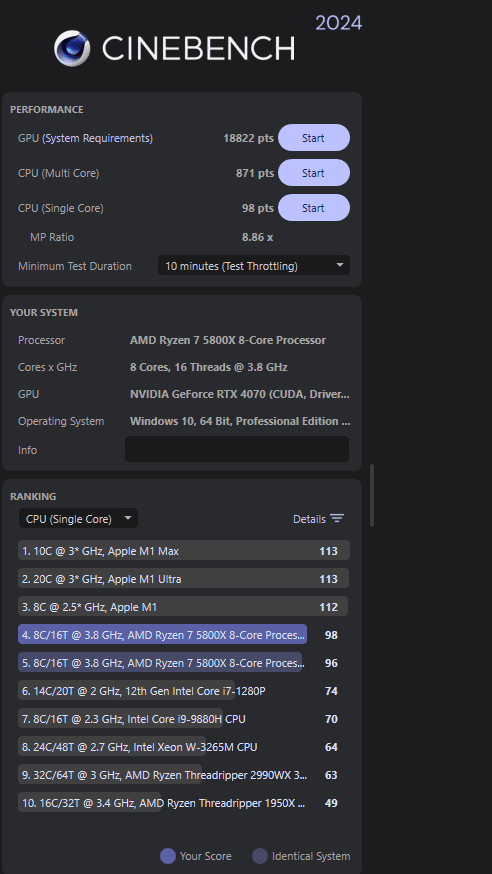Start the CPU Multi Core test
This screenshot has width=492, height=874.
(x=314, y=173)
